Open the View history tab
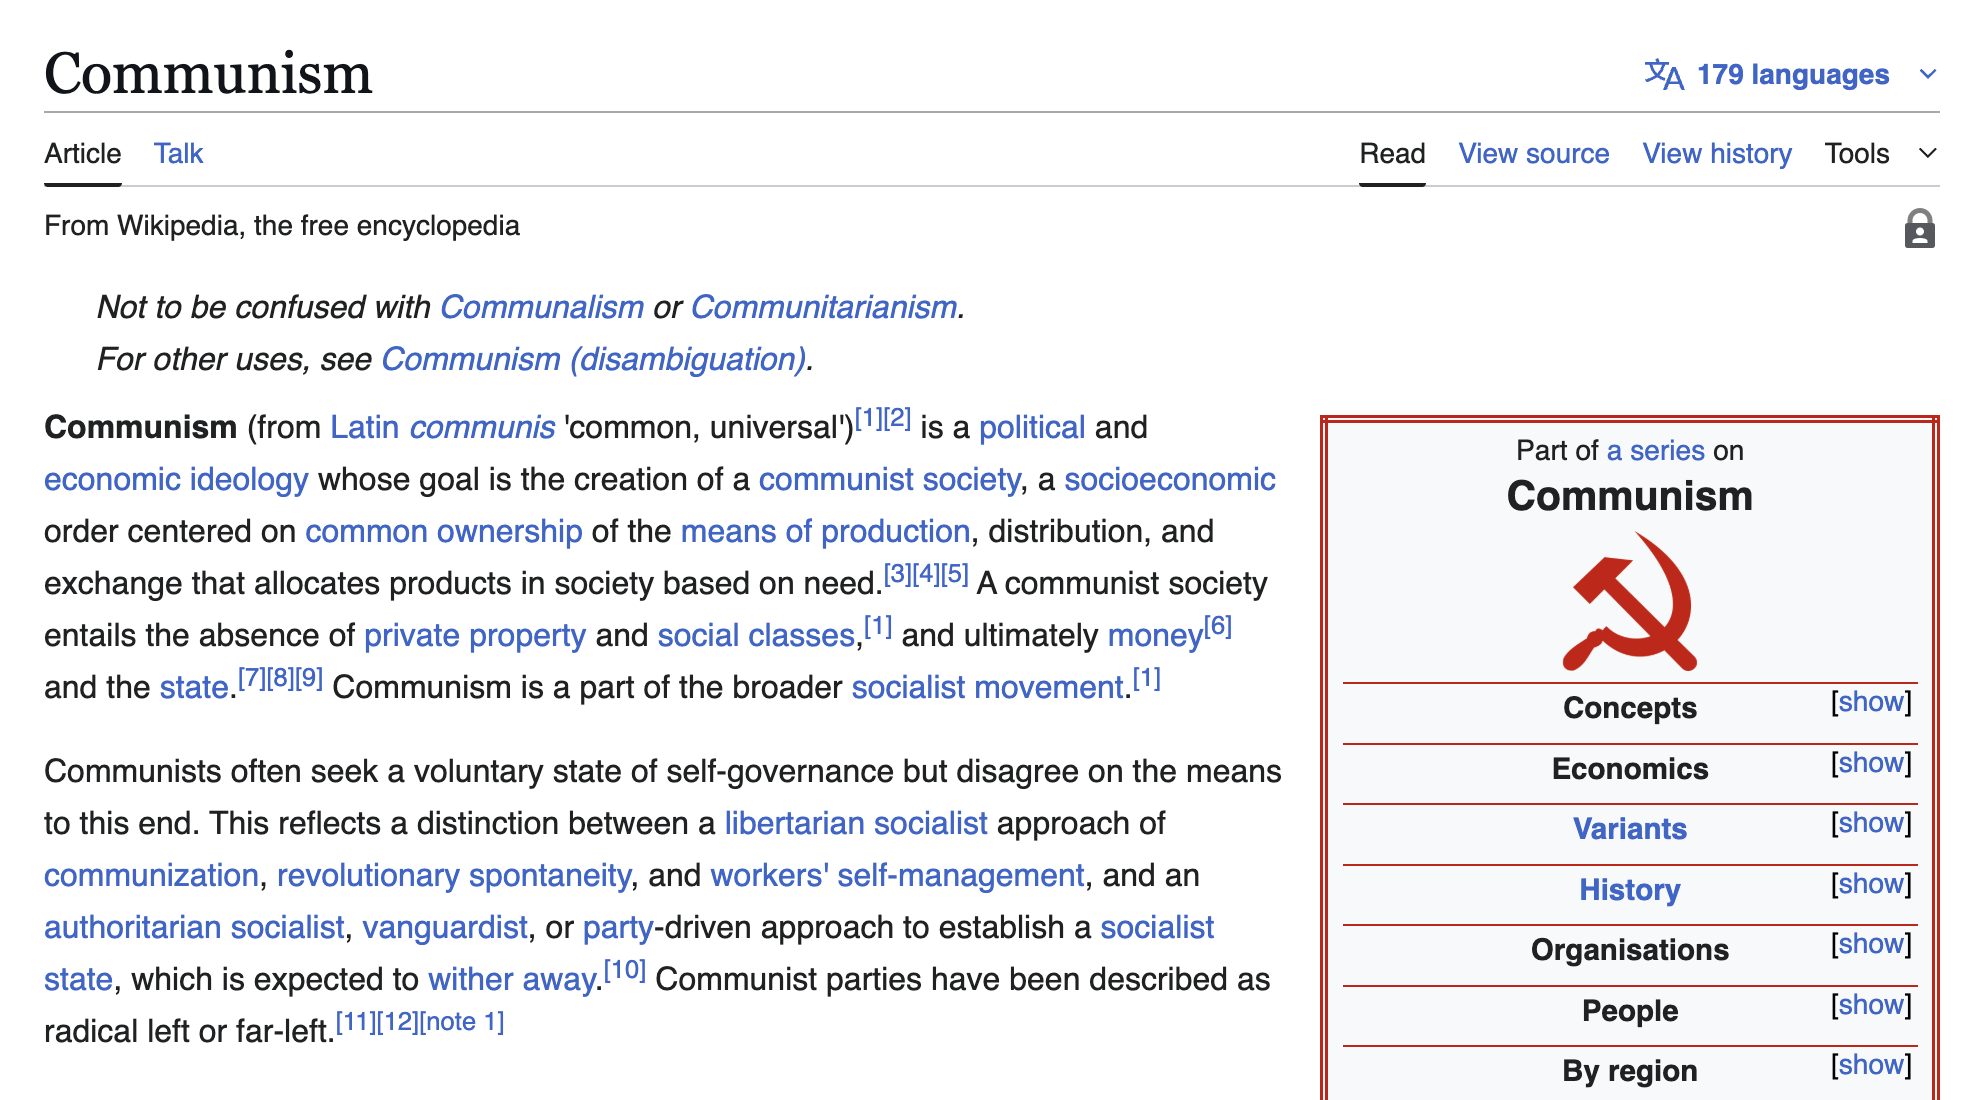Screen dimensions: 1968x1100 (x=1716, y=153)
